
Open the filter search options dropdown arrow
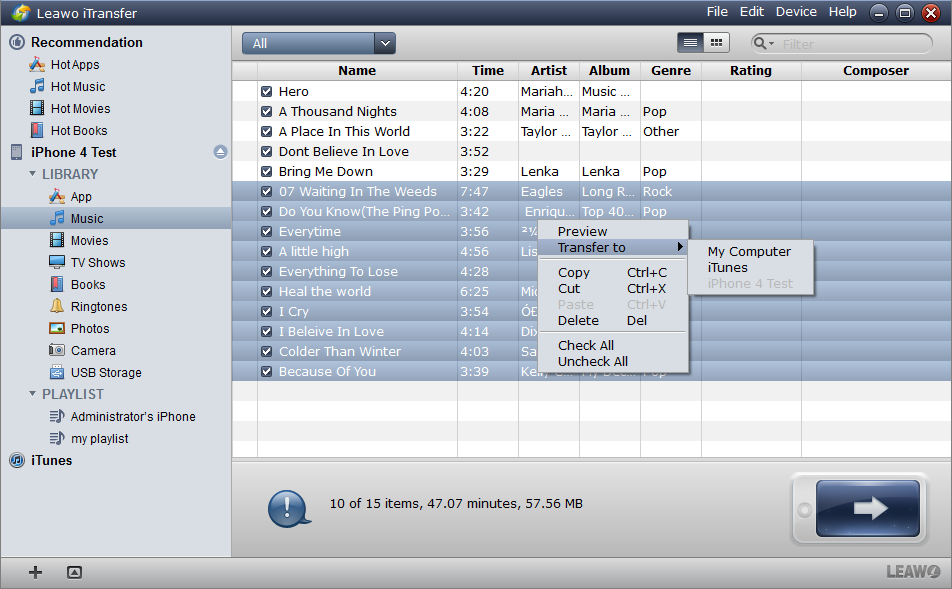click(x=772, y=44)
